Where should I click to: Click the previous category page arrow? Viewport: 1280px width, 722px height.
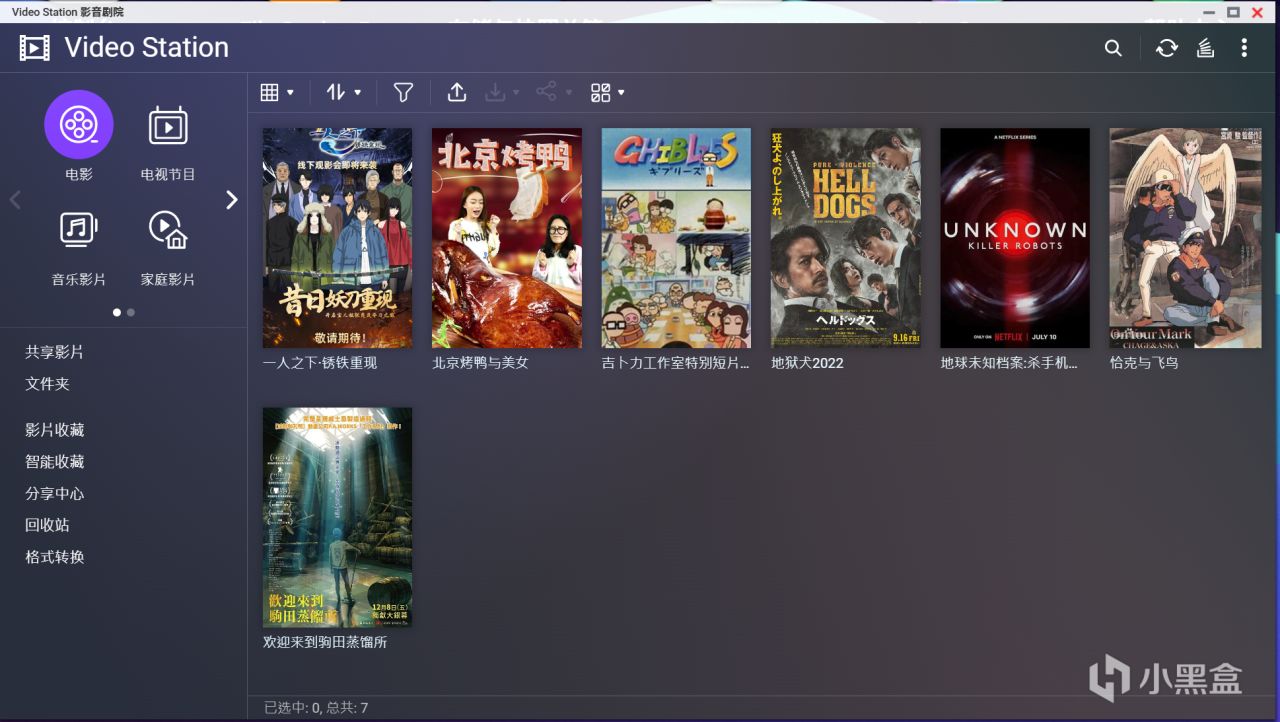coord(15,200)
